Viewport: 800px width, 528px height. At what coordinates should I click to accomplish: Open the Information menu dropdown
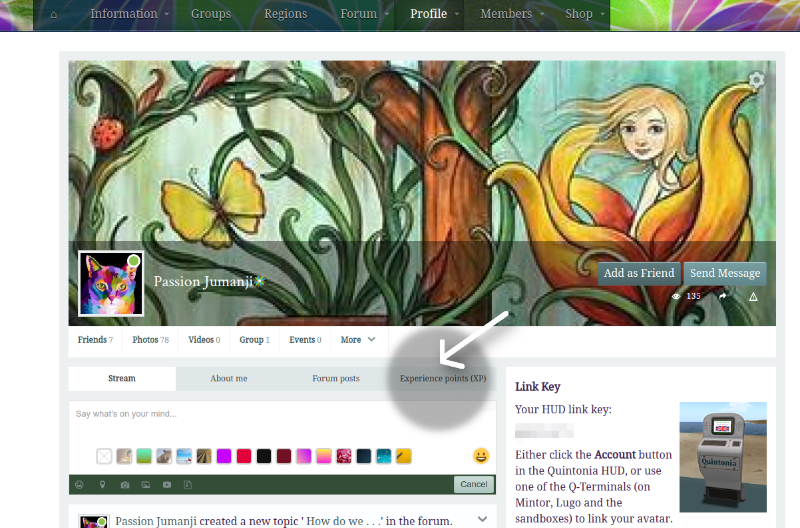click(130, 15)
